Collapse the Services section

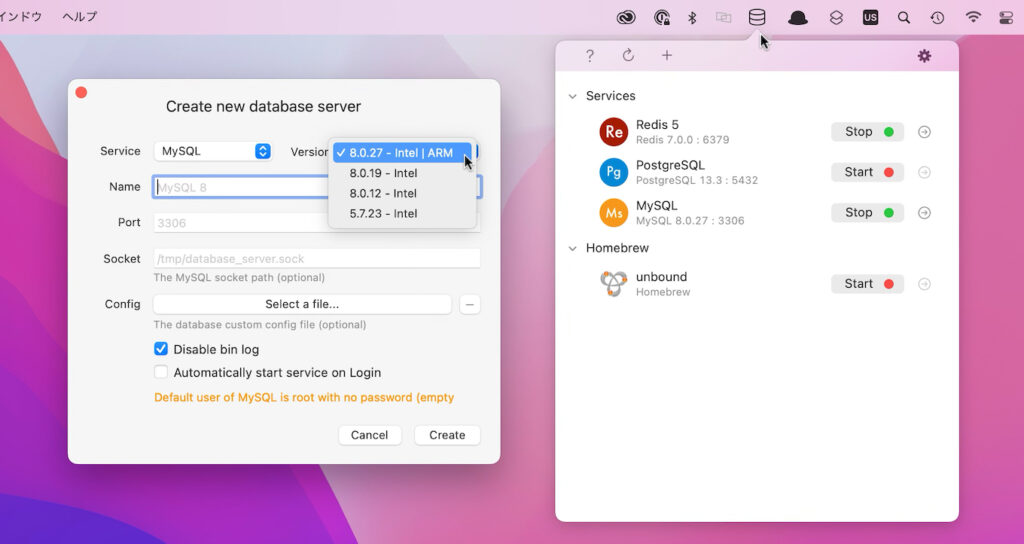click(x=573, y=96)
